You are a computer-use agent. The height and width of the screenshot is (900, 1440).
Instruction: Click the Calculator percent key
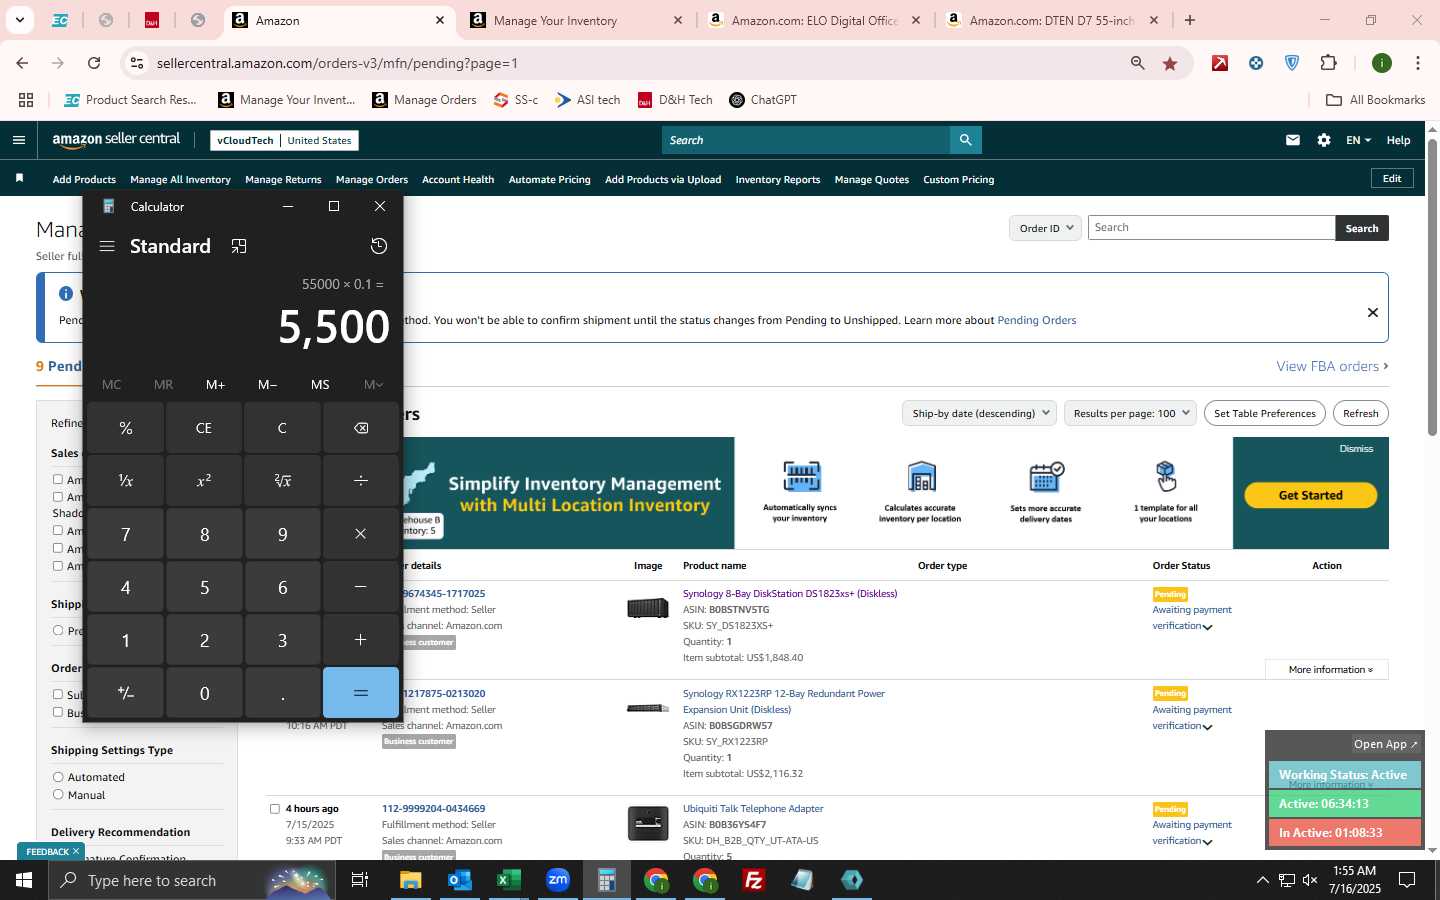126,428
